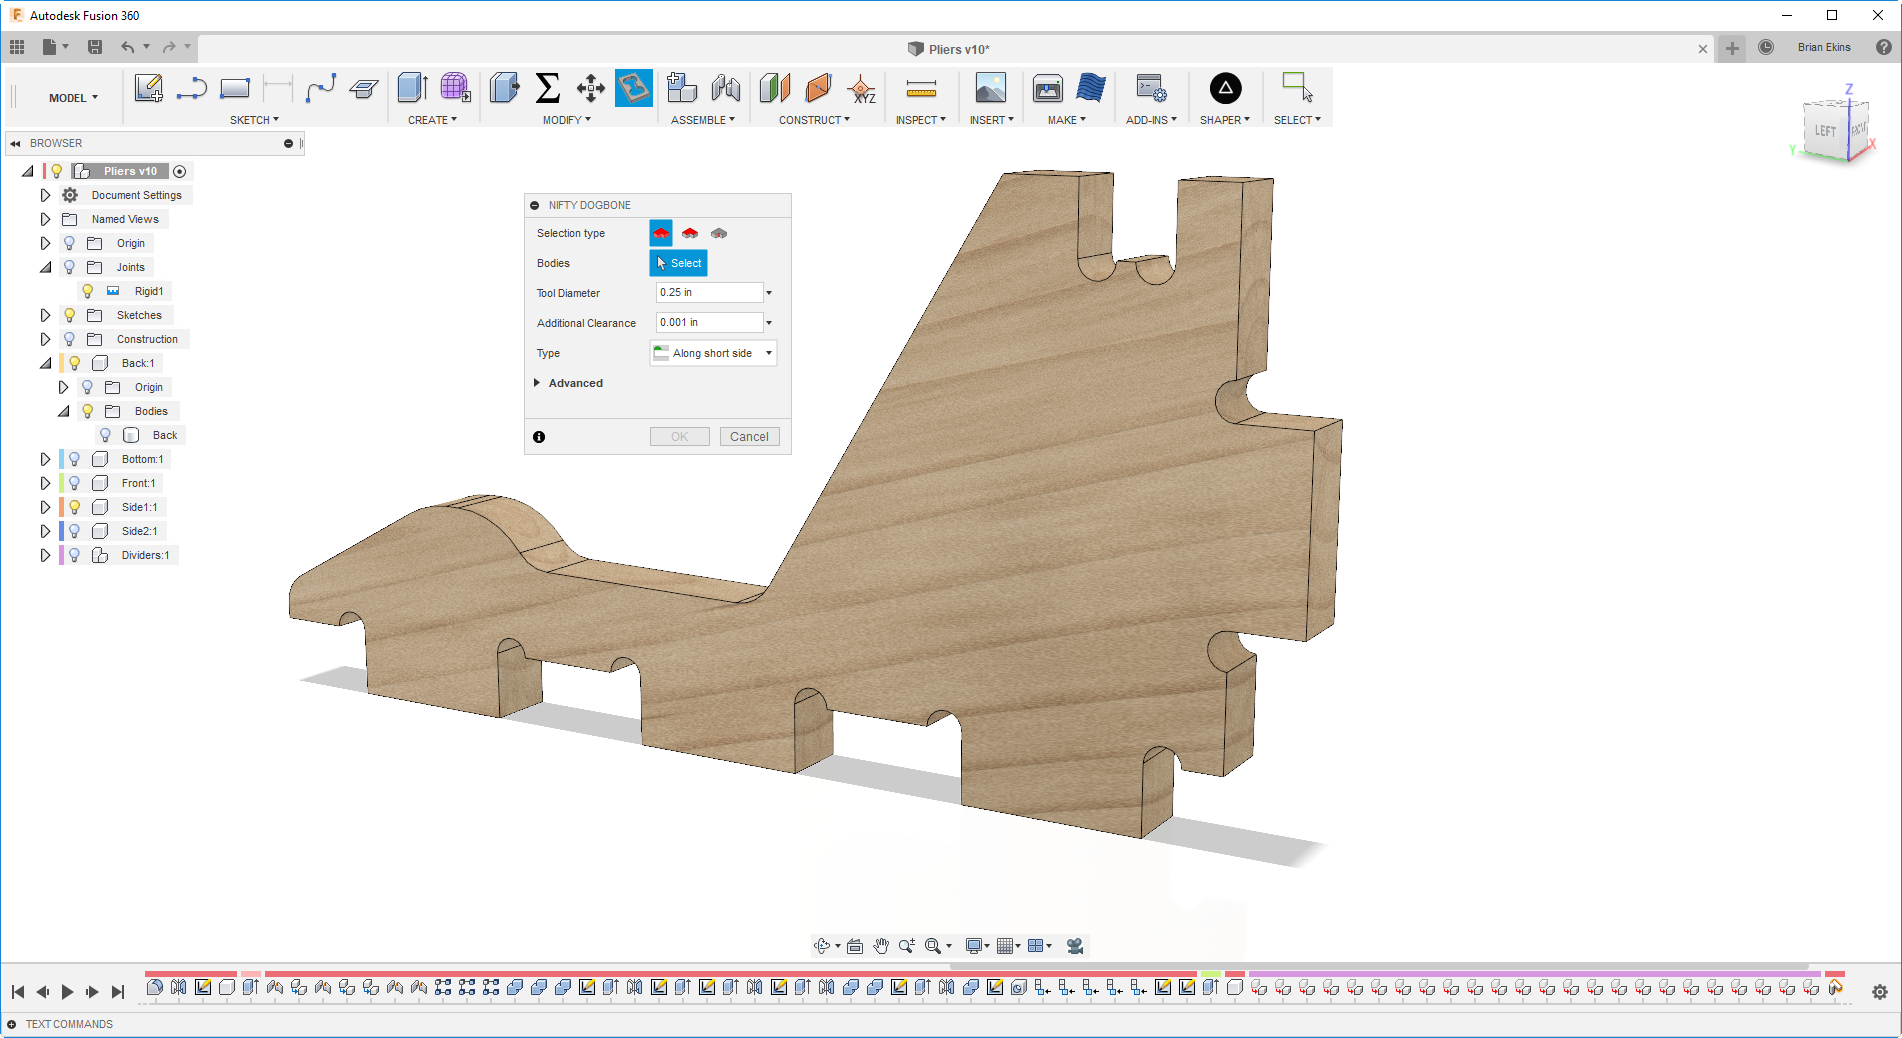Image resolution: width=1902 pixels, height=1038 pixels.
Task: Click the Save icon in title toolbar
Action: click(95, 47)
